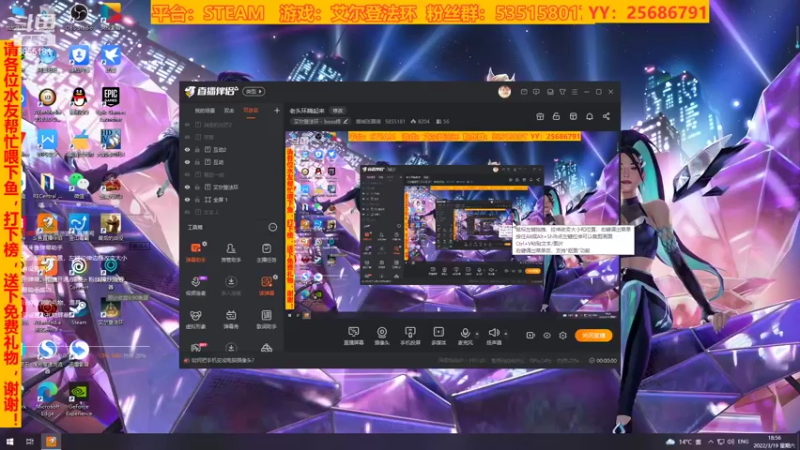Image resolution: width=800 pixels, height=450 pixels.
Task: Click the shop icon beside the bell
Action: 573,116
